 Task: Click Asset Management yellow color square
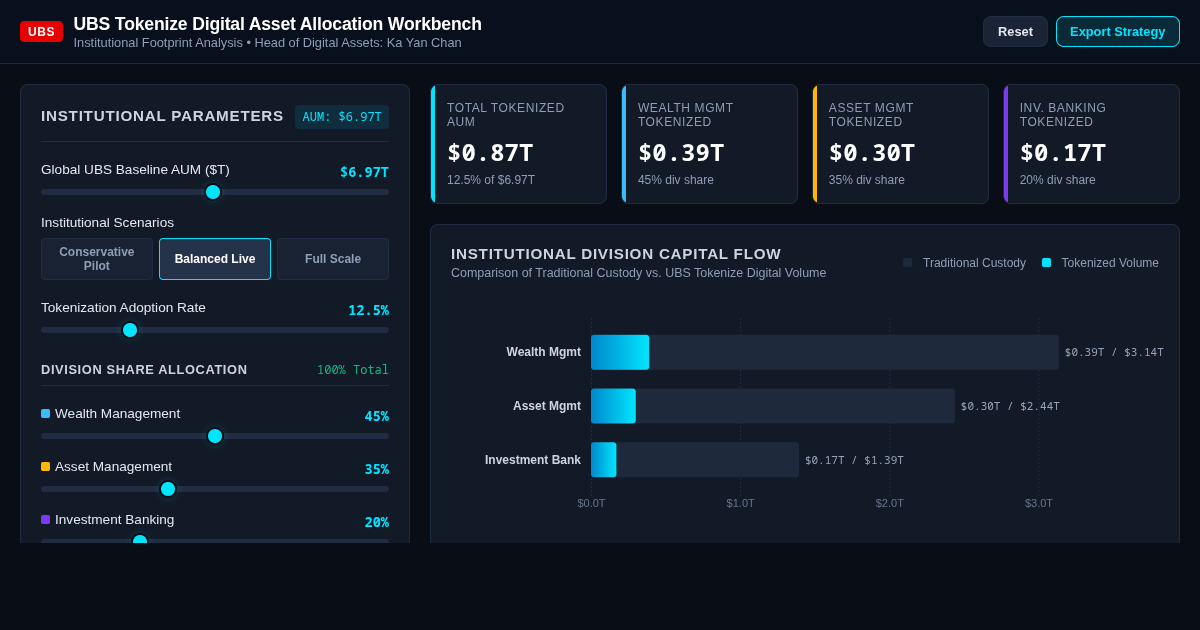tap(45, 467)
